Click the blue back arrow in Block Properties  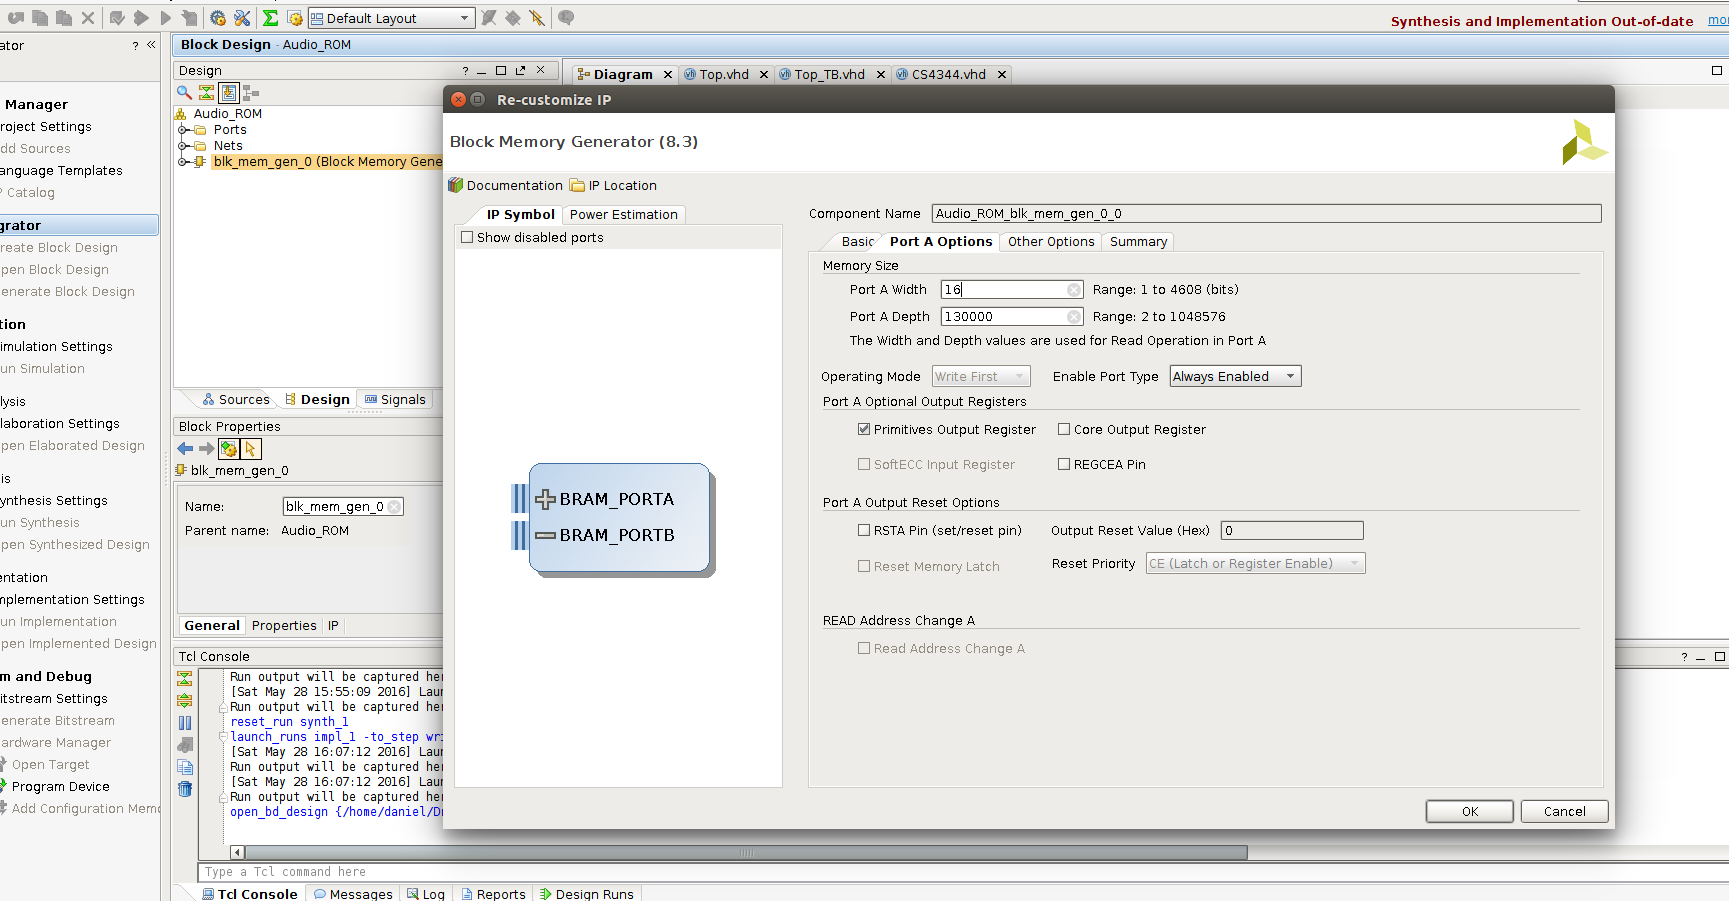185,449
